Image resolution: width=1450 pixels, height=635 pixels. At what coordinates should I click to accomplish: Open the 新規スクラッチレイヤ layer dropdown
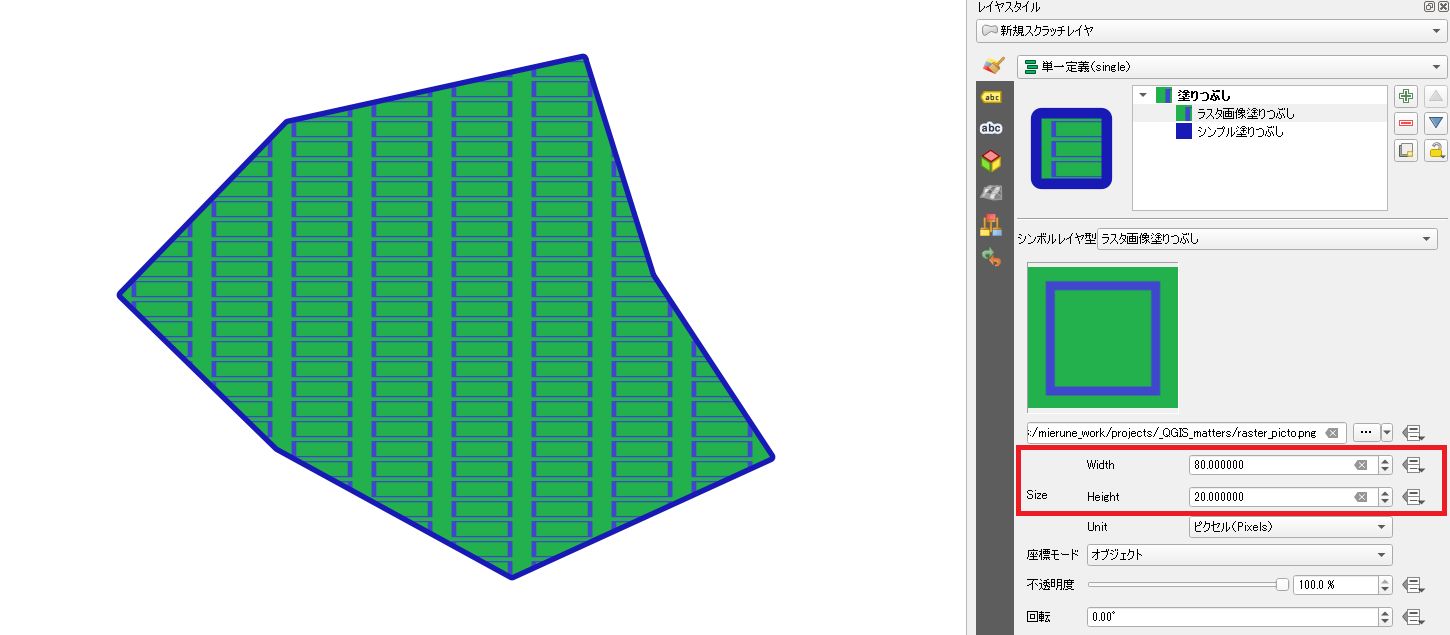click(x=1212, y=31)
